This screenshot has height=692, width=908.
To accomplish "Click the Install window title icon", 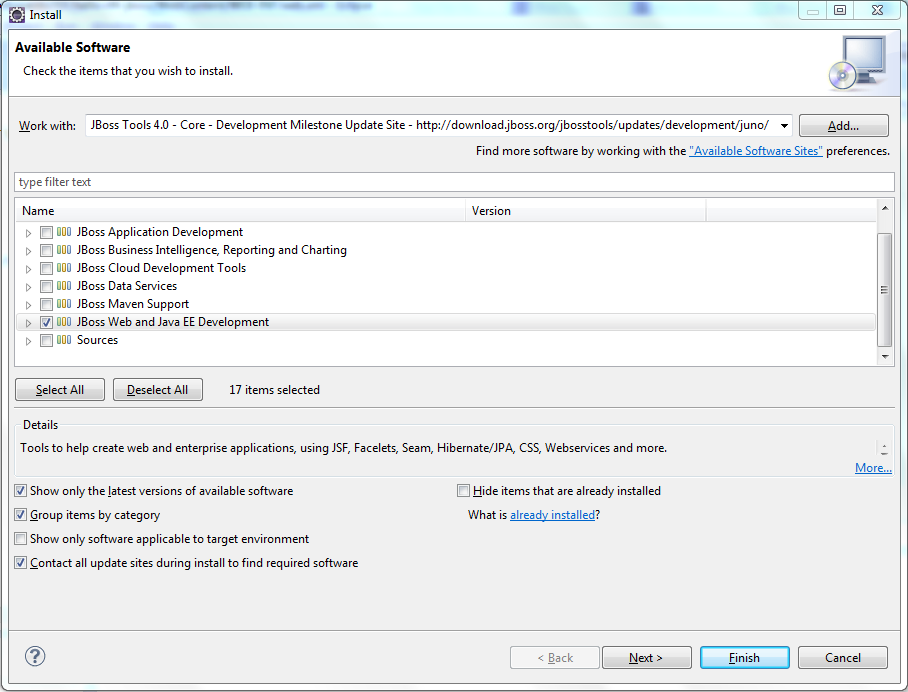I will [17, 14].
